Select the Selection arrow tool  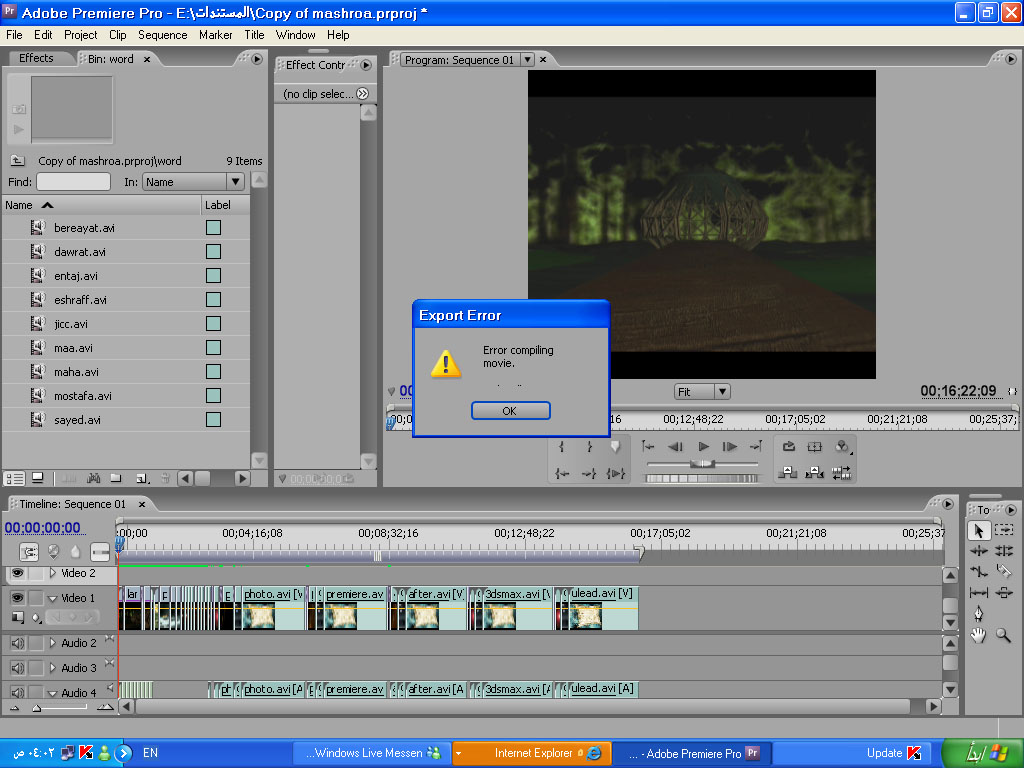978,530
